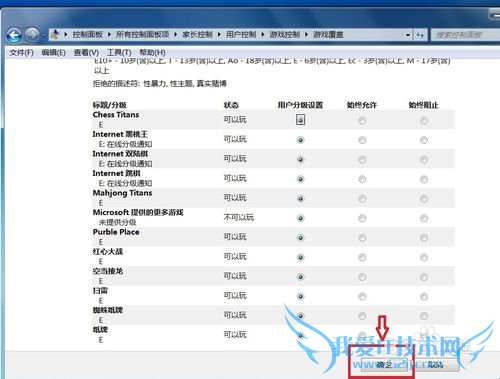The image size is (500, 379).
Task: Go back using the Back arrow button
Action: coord(14,35)
